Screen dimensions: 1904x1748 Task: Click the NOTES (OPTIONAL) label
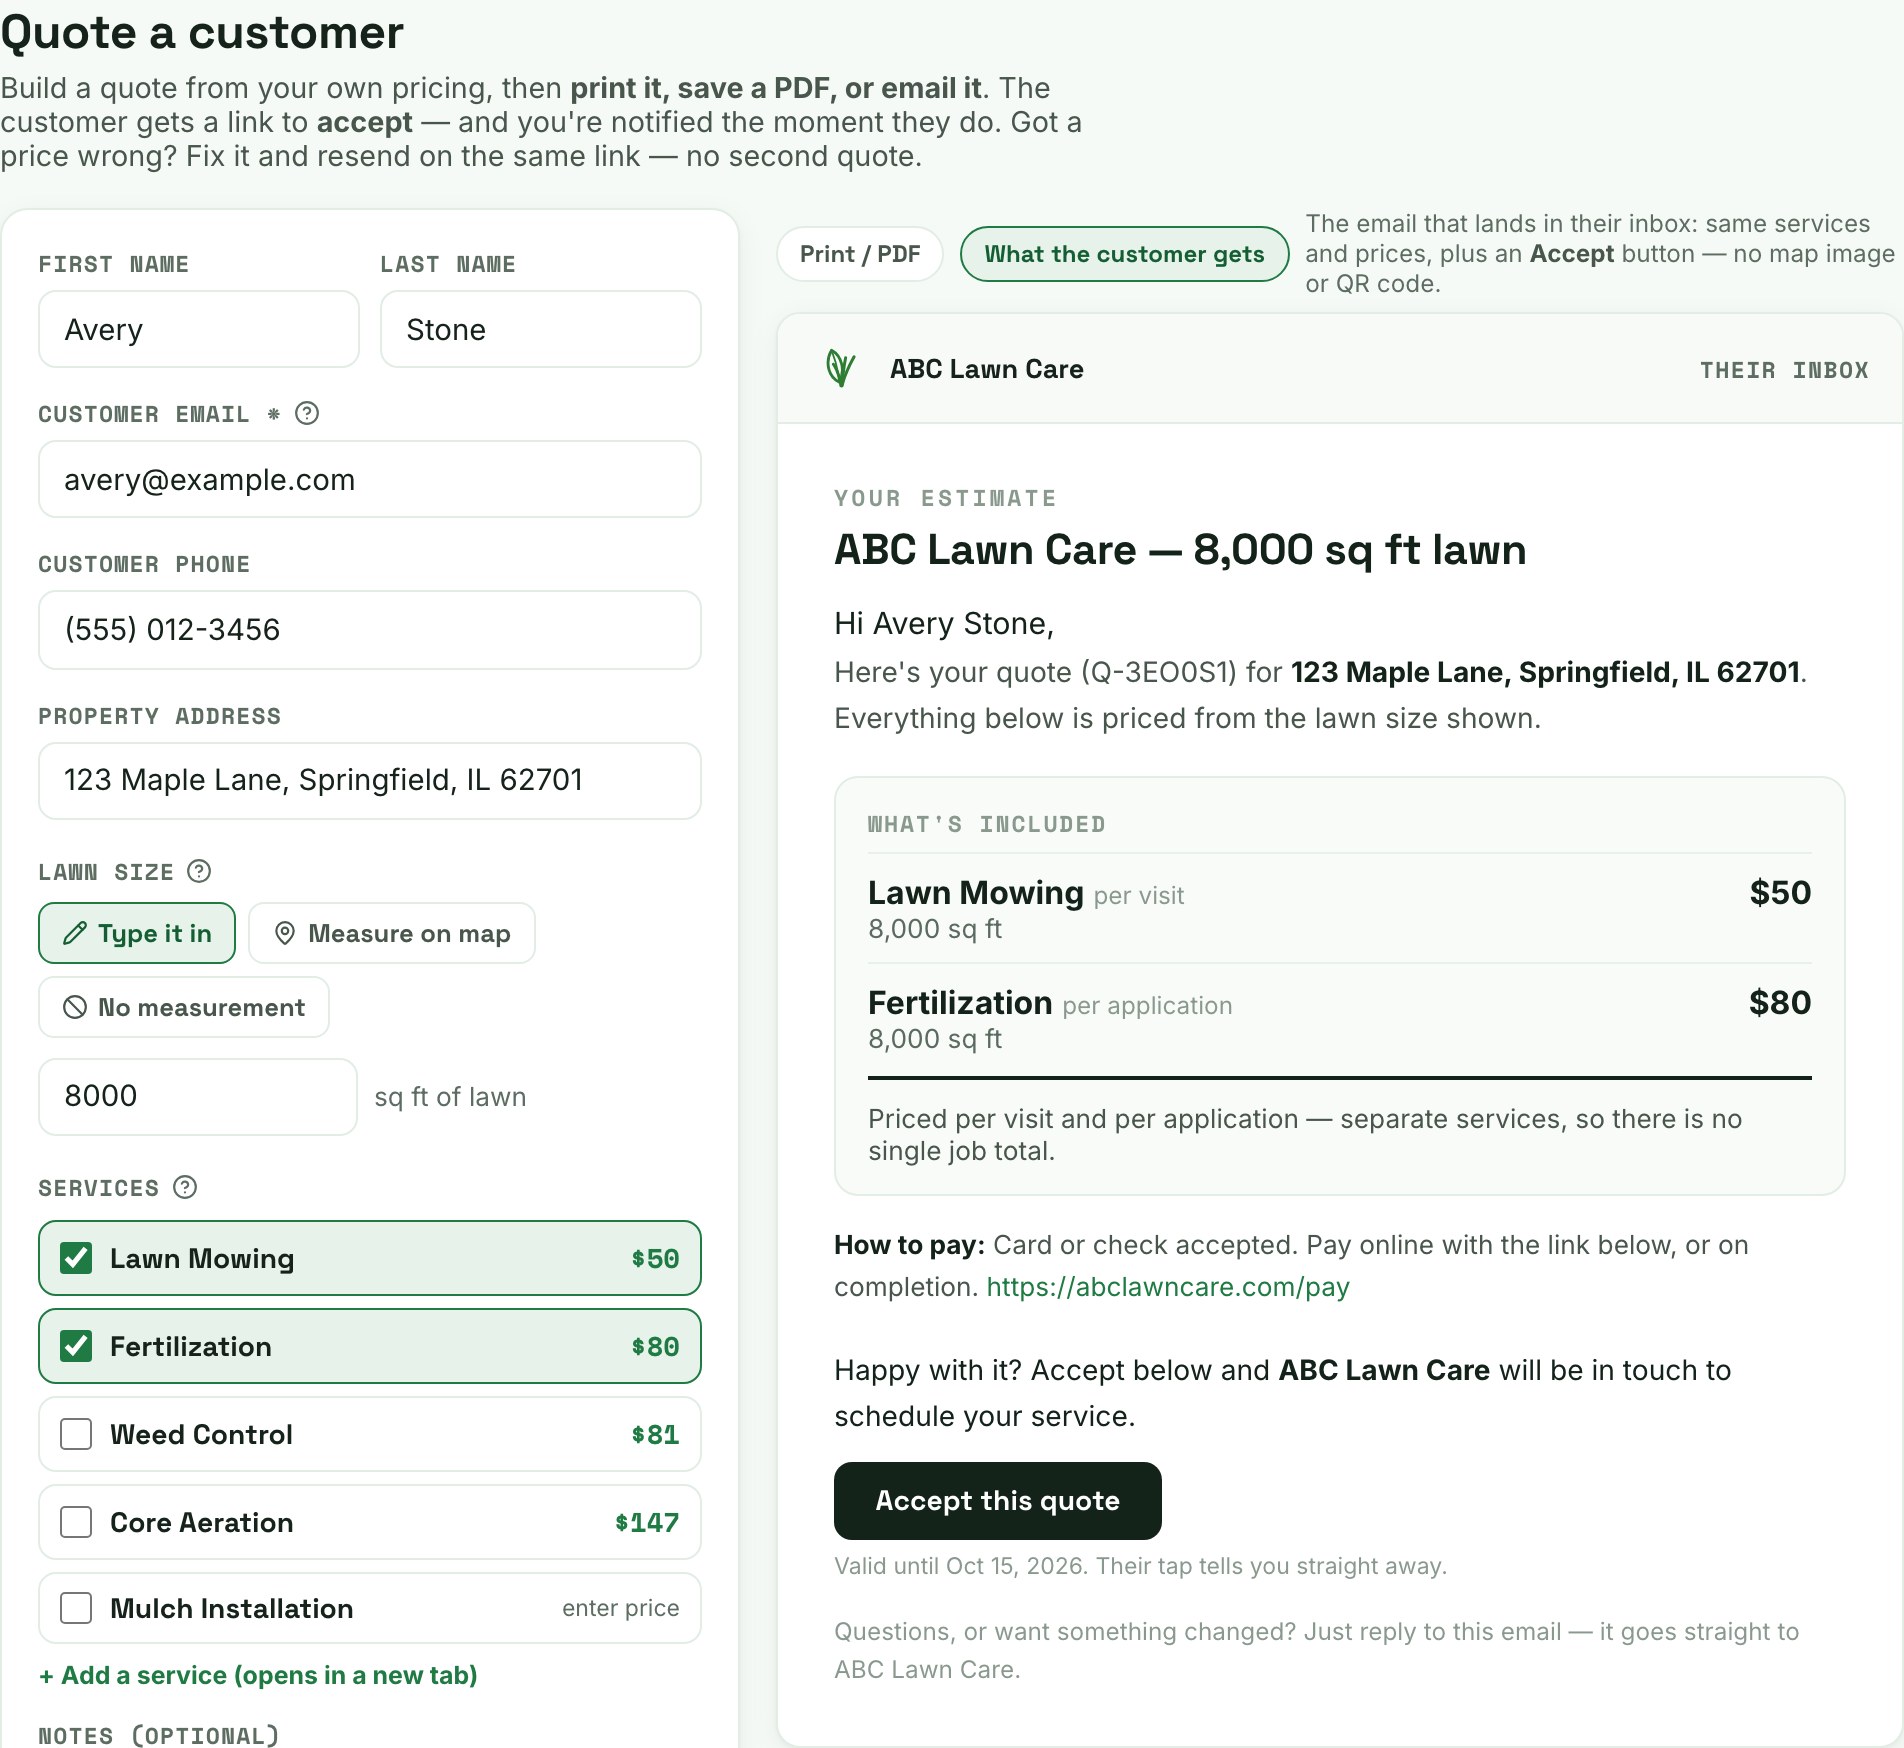(159, 1735)
